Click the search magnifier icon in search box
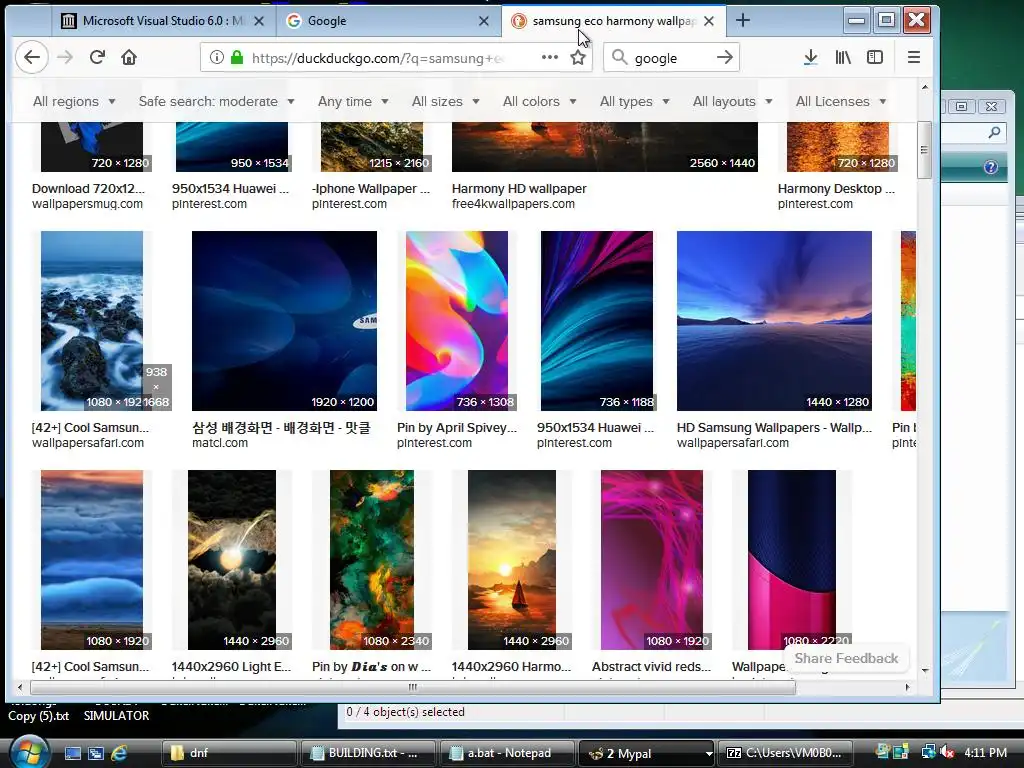 (x=619, y=57)
